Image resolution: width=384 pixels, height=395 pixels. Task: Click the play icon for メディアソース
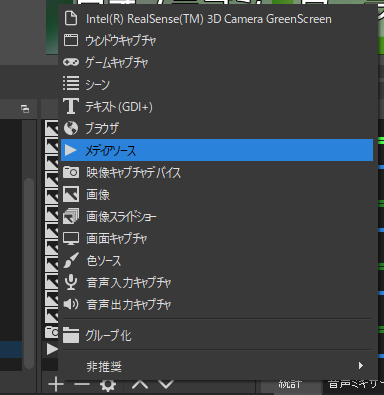coord(71,150)
